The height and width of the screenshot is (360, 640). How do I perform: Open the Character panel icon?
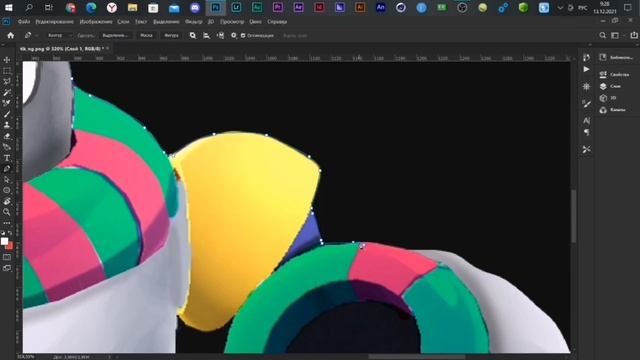point(587,121)
